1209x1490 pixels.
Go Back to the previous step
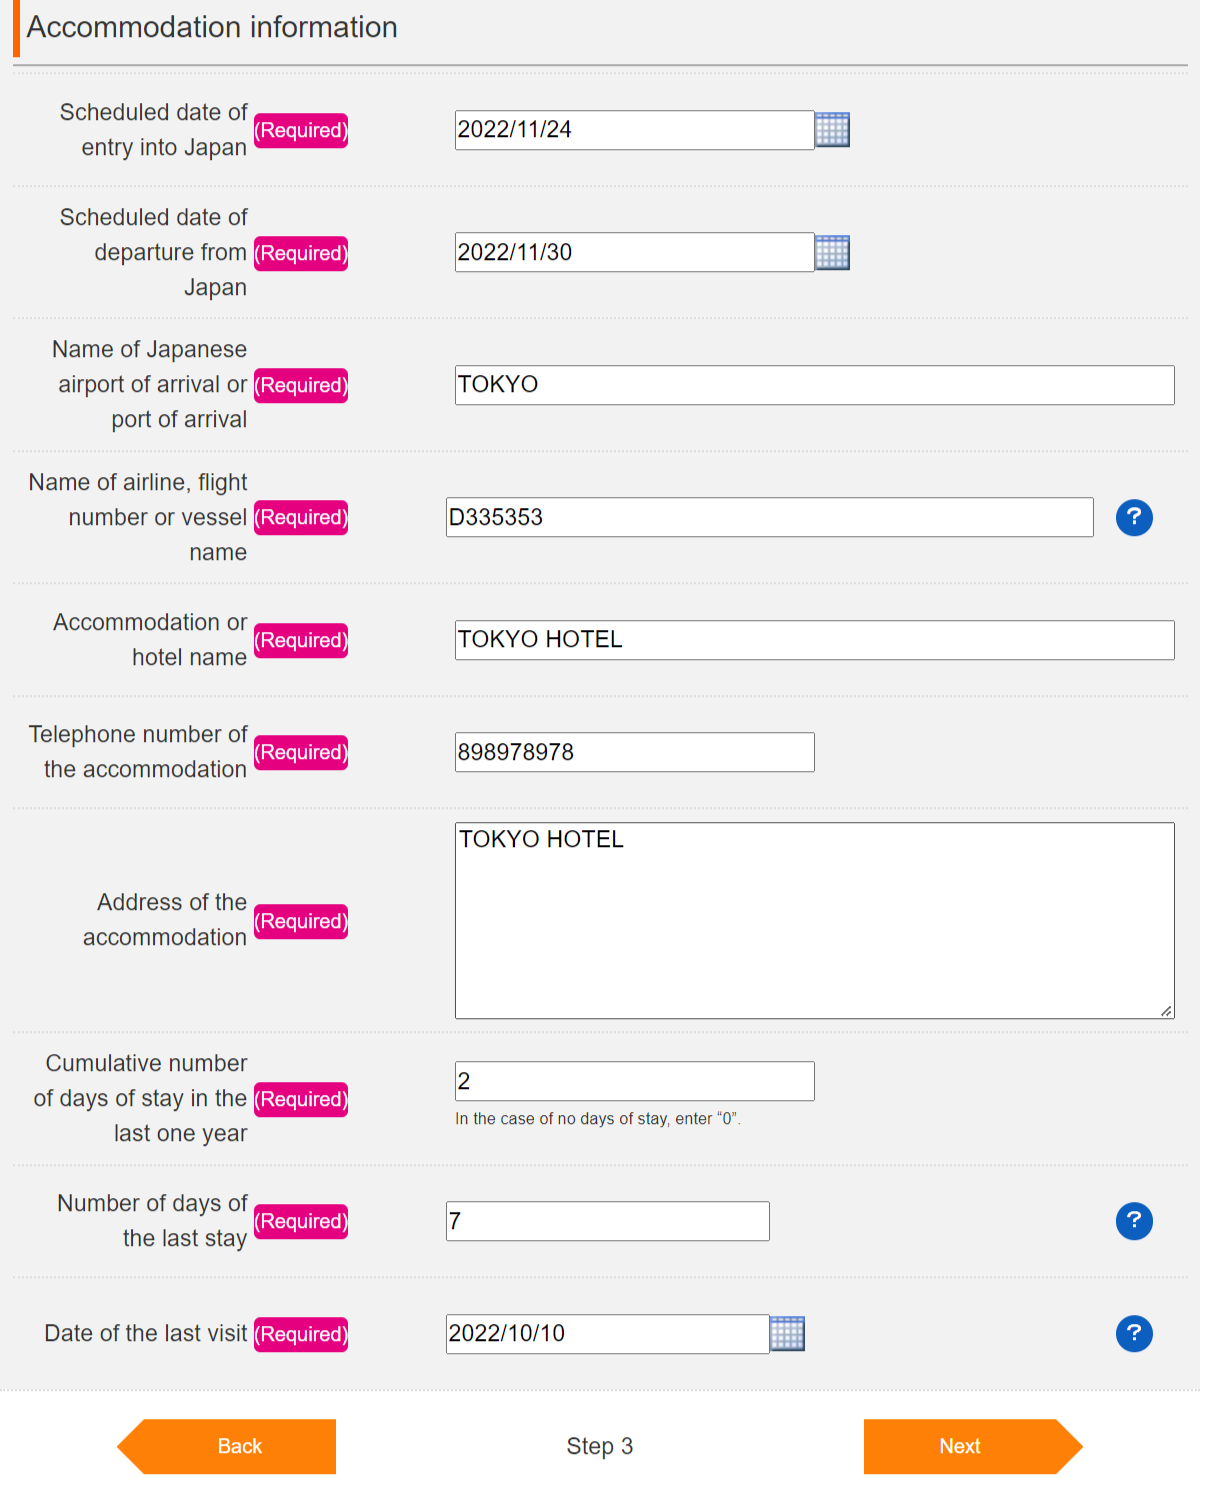pos(238,1446)
